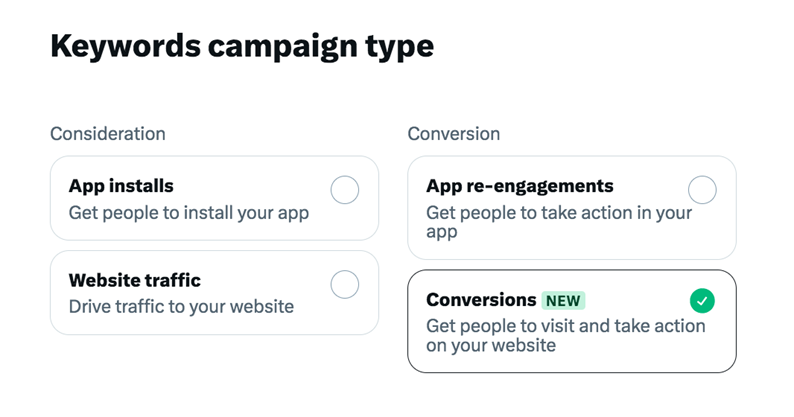The height and width of the screenshot is (417, 794).
Task: Click "Get people to install your app" text
Action: tap(189, 213)
